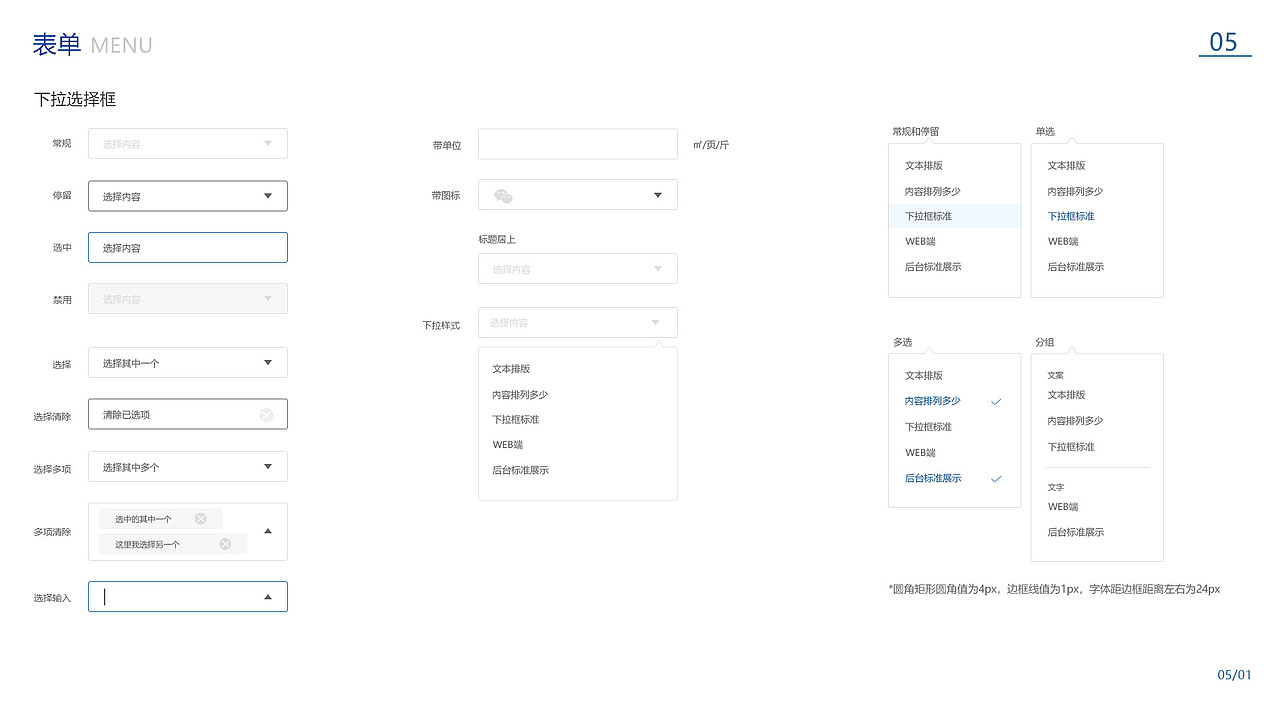Click the 选择清除 row label
The height and width of the screenshot is (720, 1280).
click(x=52, y=416)
